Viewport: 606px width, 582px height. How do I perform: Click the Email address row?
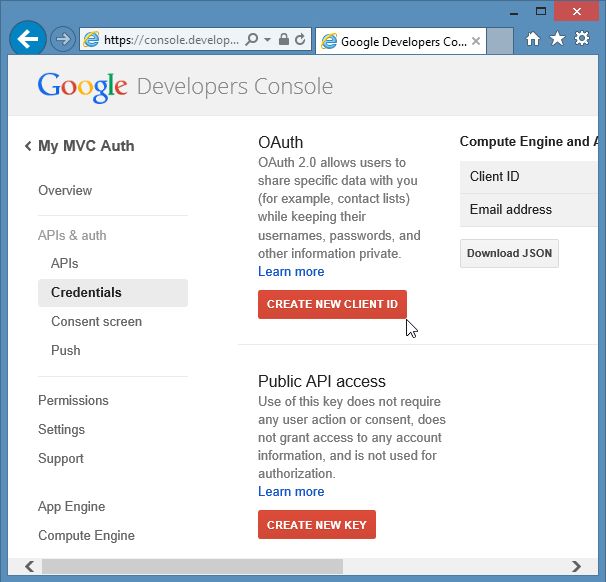pos(529,210)
